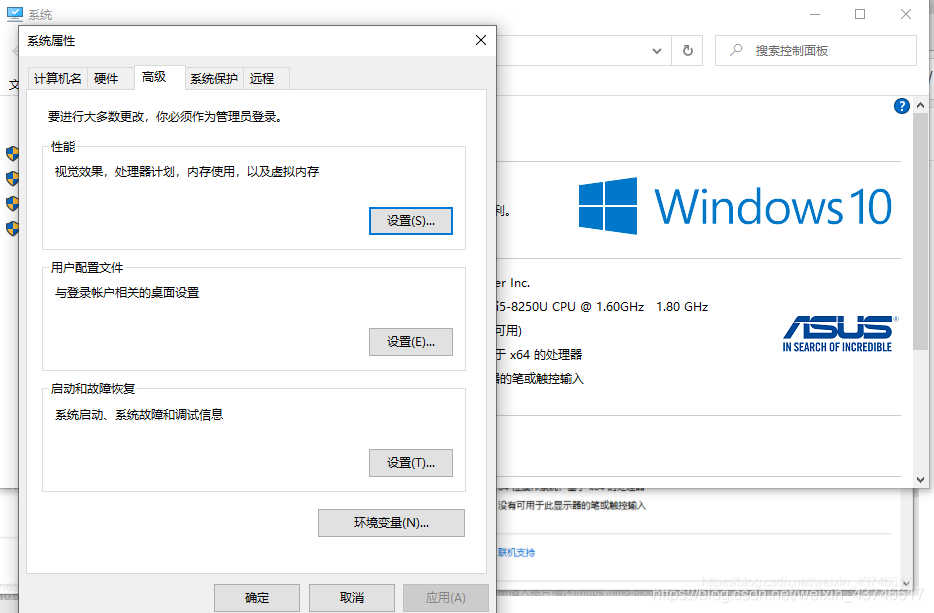Viewport: 934px width, 613px height.
Task: Click 与登录帐户相关的桌面设置 text
Action: click(127, 293)
